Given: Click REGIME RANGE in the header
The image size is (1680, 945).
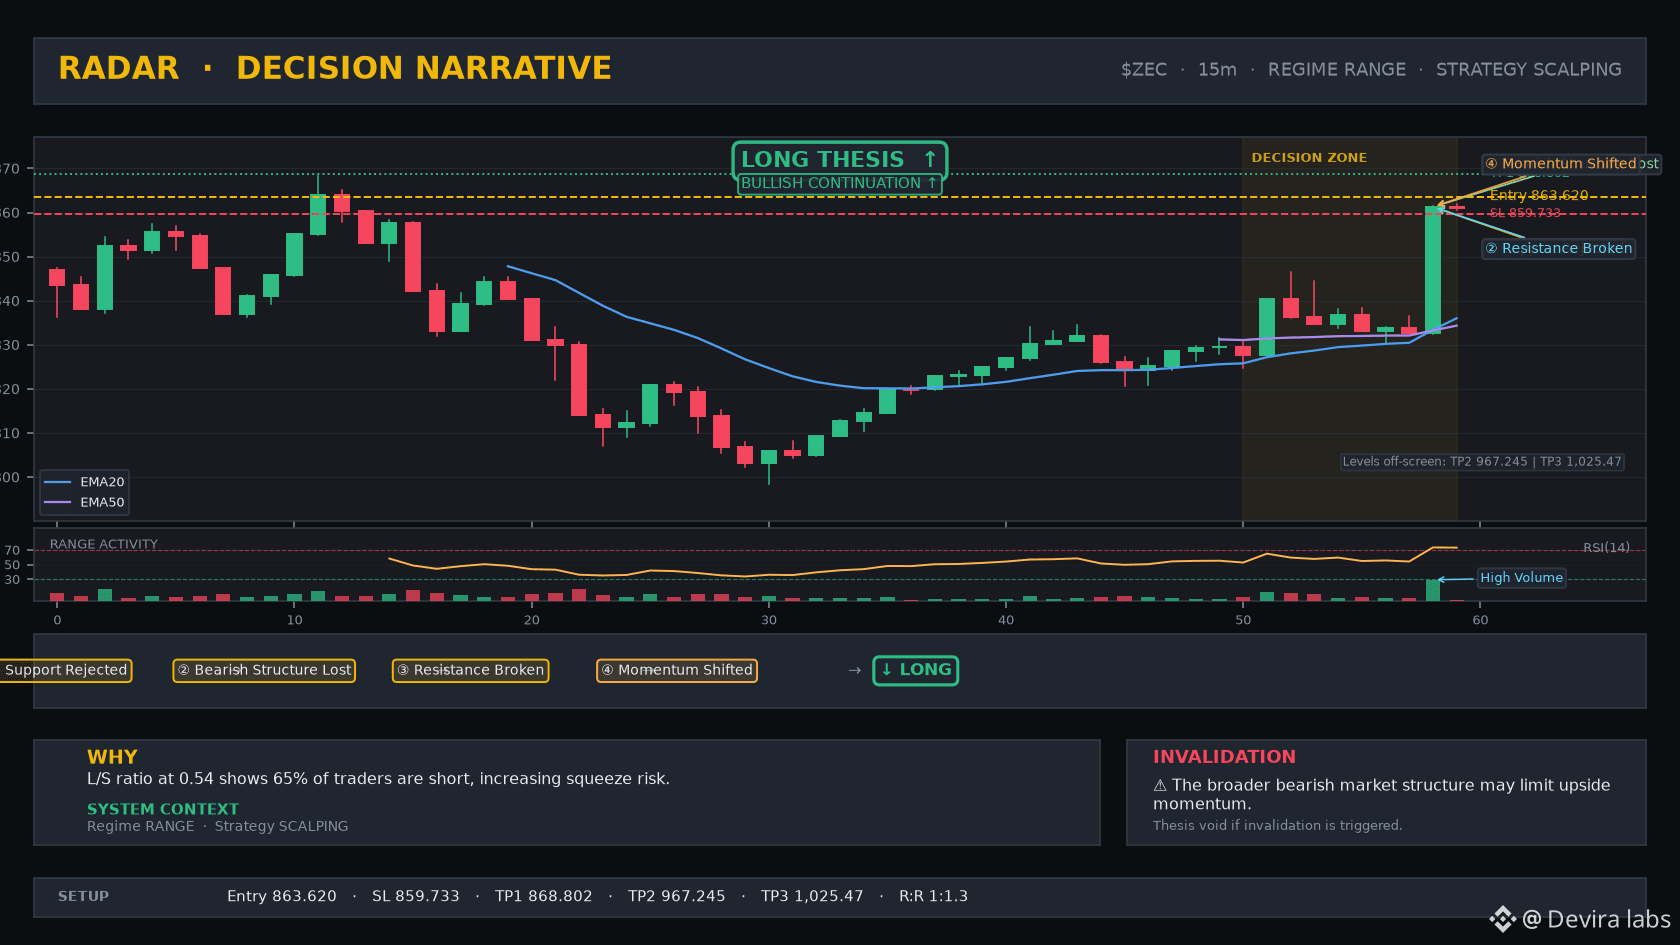Looking at the screenshot, I should [x=1337, y=69].
